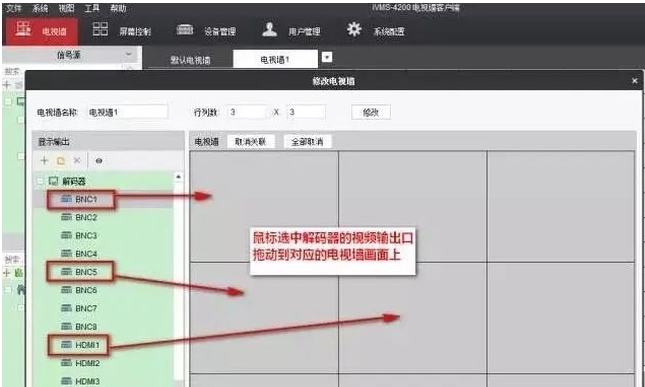Click the column count field after the X

[x=306, y=112]
